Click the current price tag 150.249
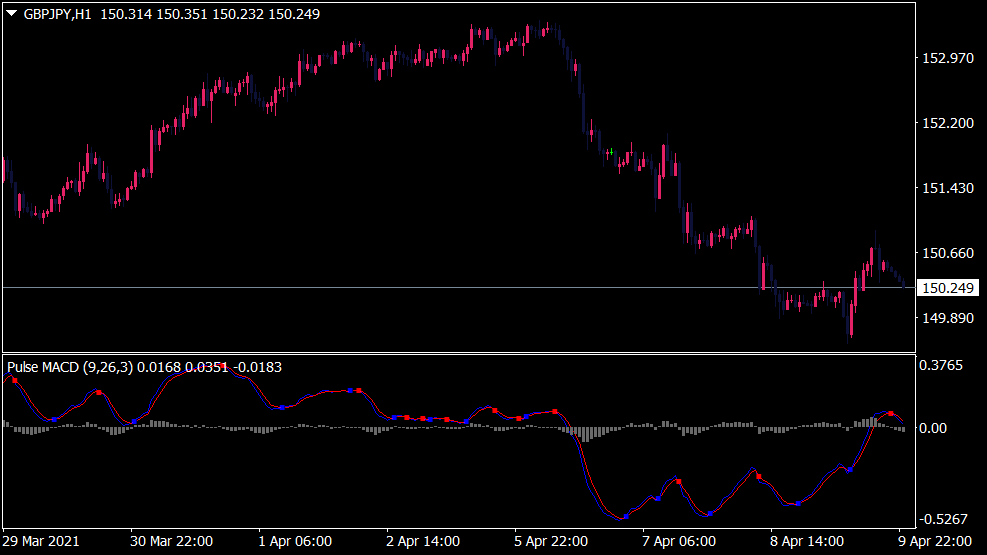The width and height of the screenshot is (987, 555). pos(948,288)
